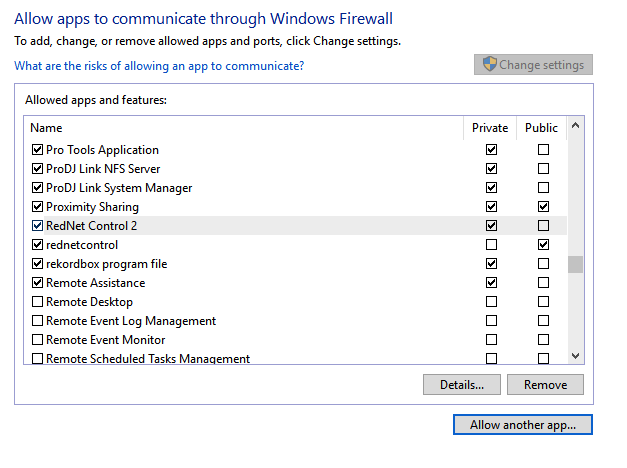The width and height of the screenshot is (627, 468).
Task: Enable Private for Remote Event Log Management
Action: 491,320
